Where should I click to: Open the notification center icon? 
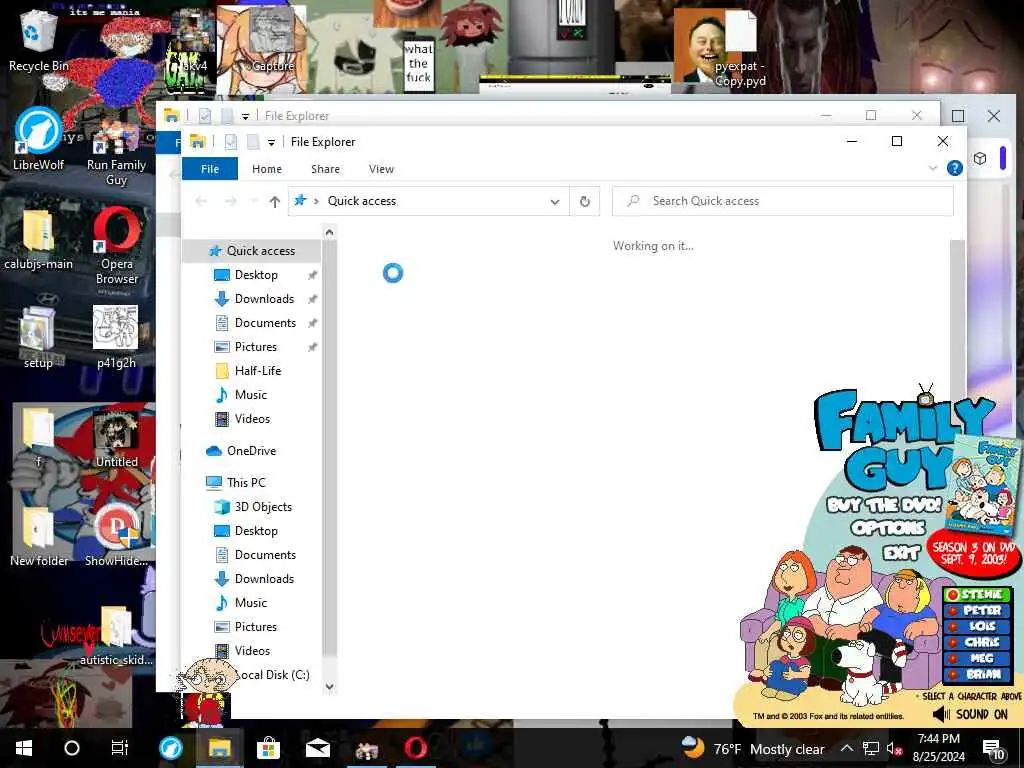pyautogui.click(x=993, y=748)
